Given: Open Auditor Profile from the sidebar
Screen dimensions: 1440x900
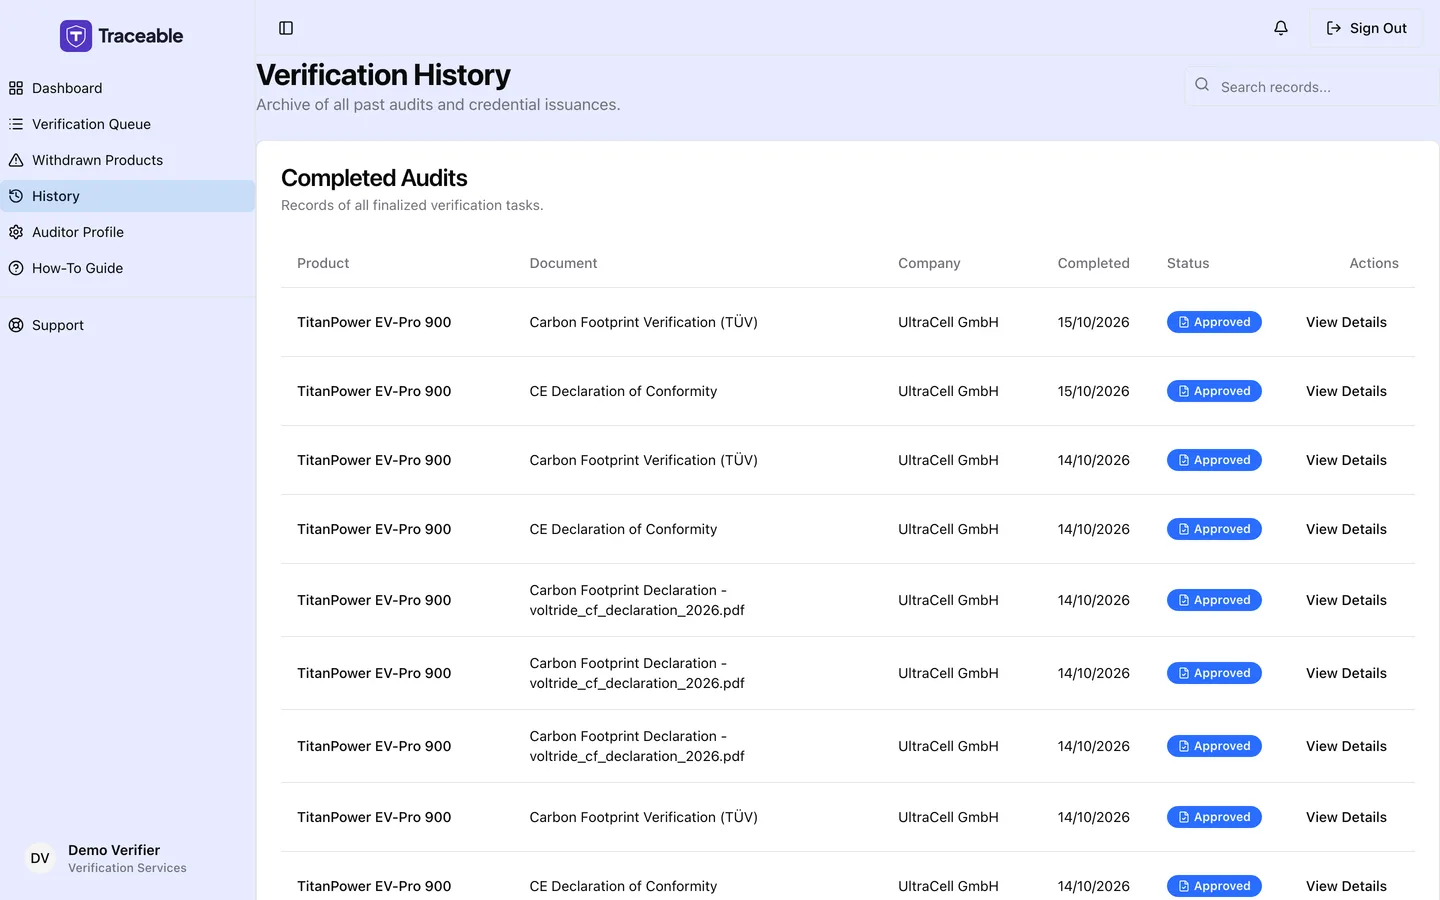Looking at the screenshot, I should [x=128, y=232].
